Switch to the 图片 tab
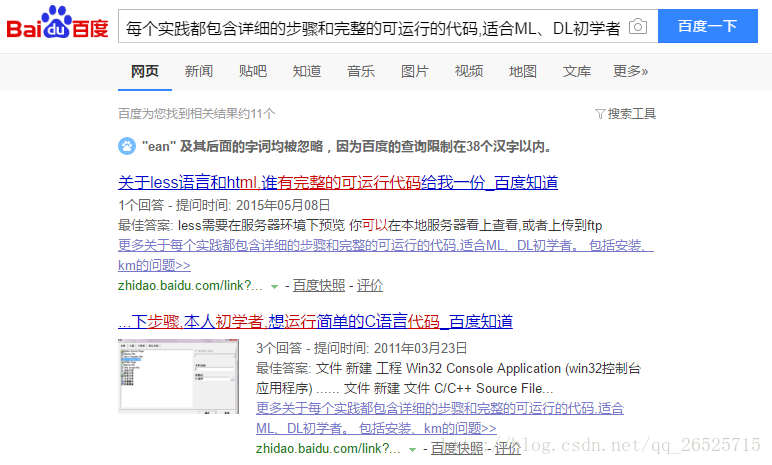 [x=415, y=71]
